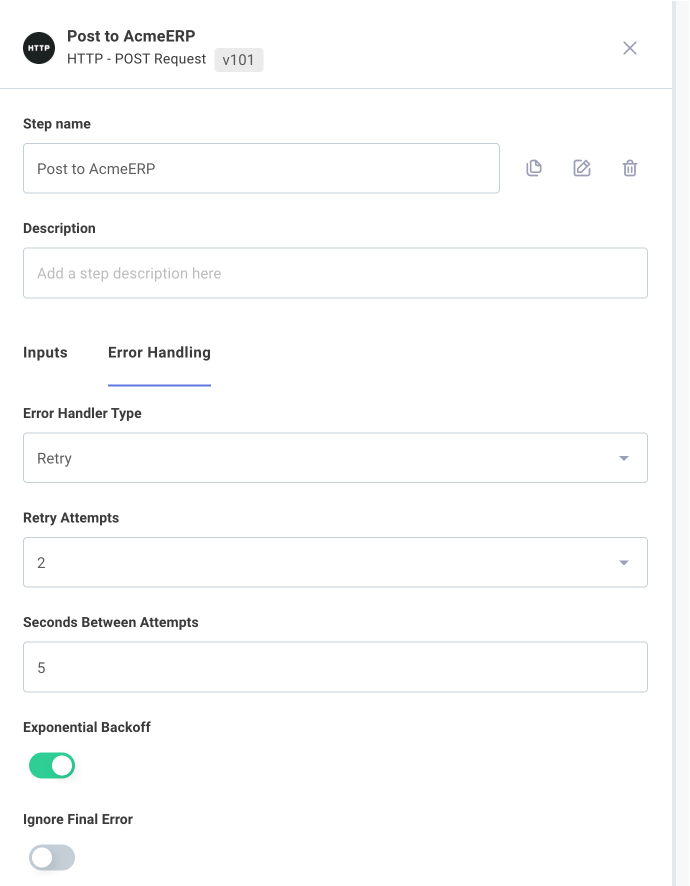The height and width of the screenshot is (886, 690).
Task: Click the black HTTP component icon
Action: tap(39, 48)
